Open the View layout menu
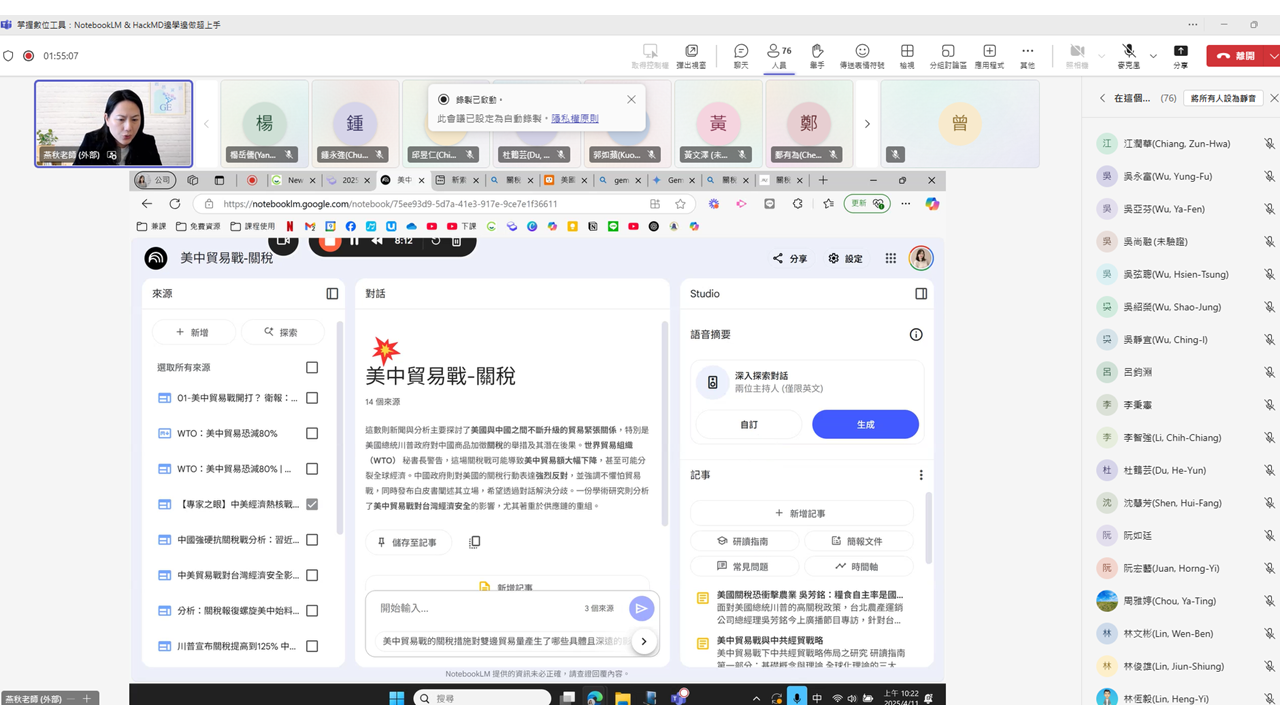The image size is (1280, 720). point(907,56)
